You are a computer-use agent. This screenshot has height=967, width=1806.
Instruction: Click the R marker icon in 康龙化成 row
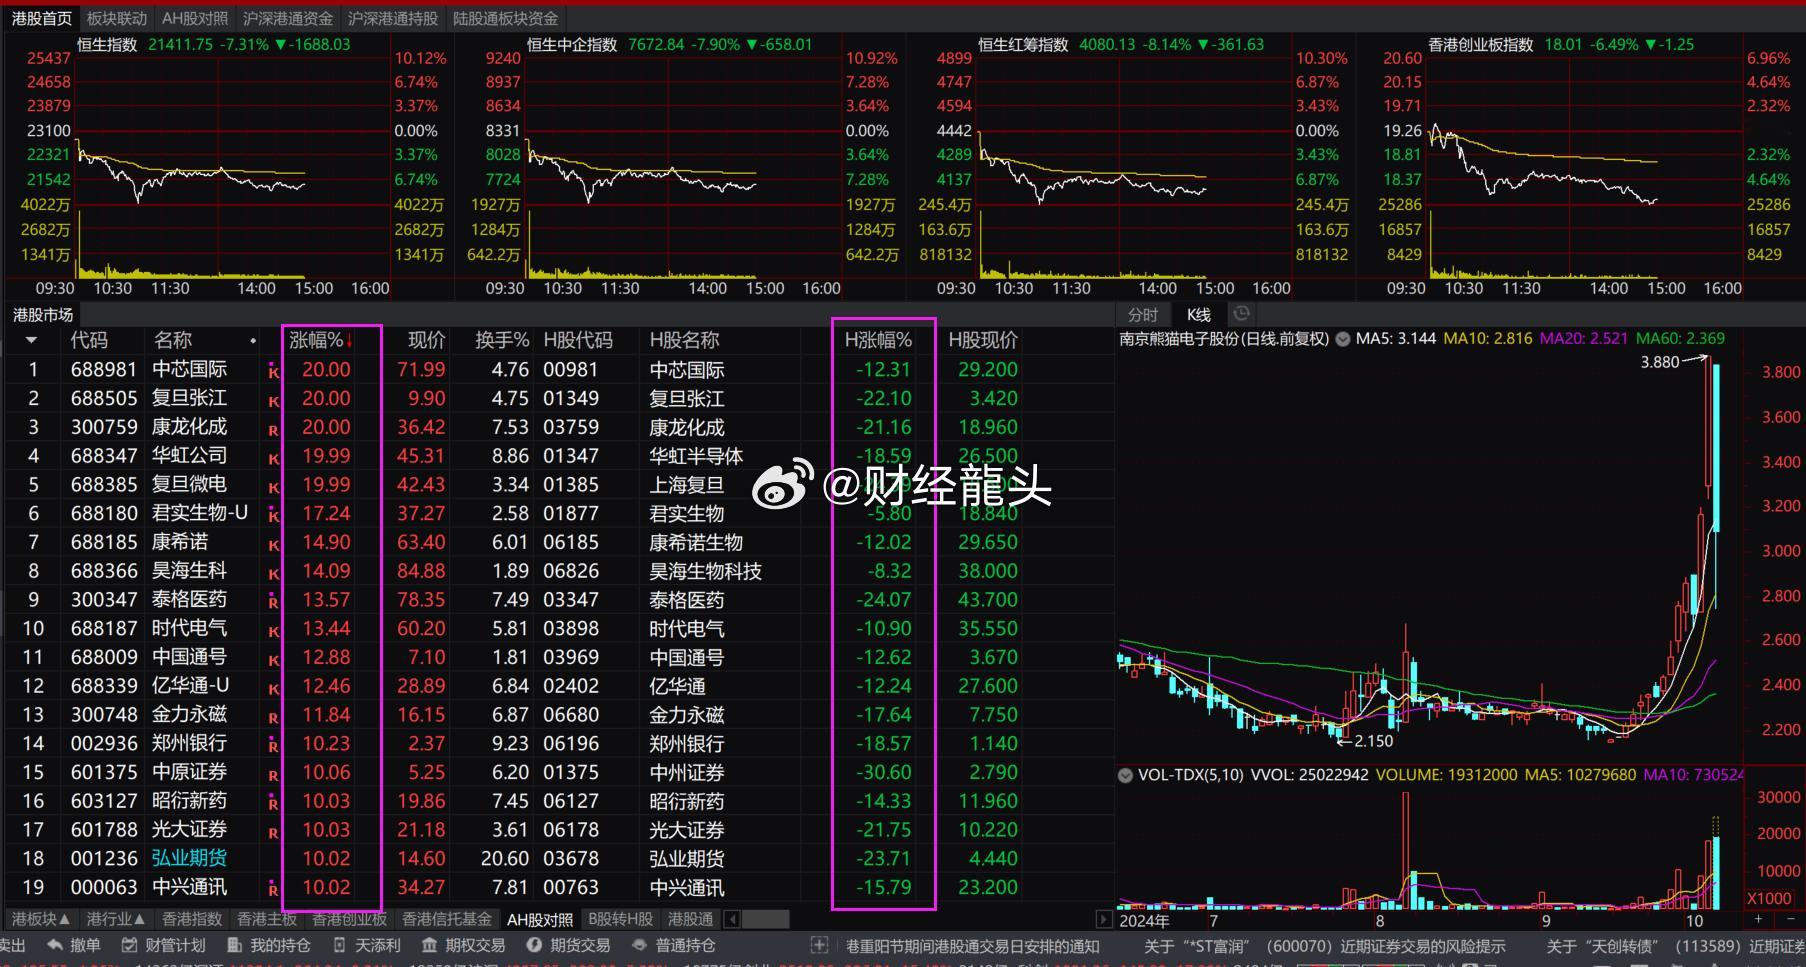click(x=273, y=430)
